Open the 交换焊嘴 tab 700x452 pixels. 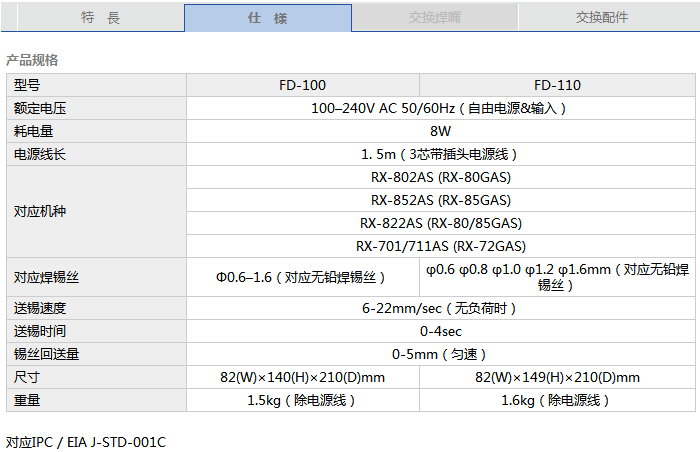click(435, 17)
